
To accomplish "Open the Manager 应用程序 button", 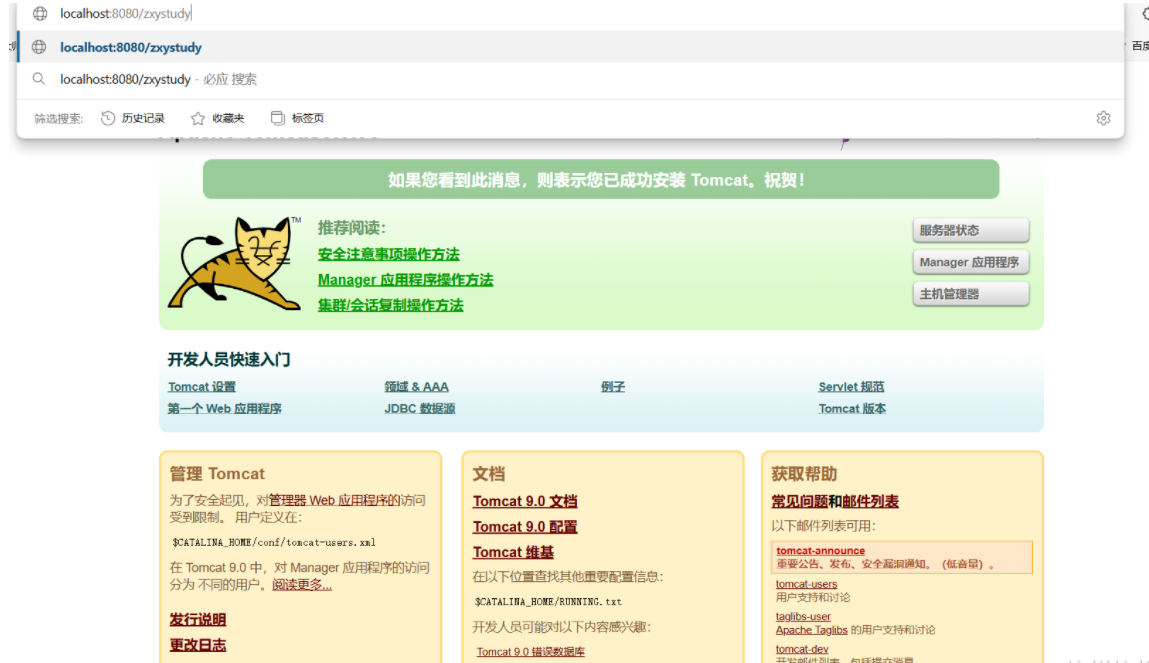I will coord(971,262).
